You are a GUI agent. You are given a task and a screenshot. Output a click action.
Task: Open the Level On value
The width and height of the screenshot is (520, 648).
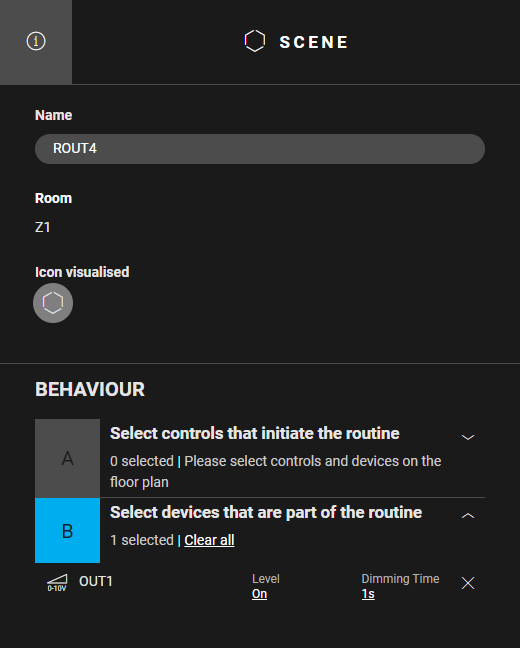pyautogui.click(x=260, y=594)
